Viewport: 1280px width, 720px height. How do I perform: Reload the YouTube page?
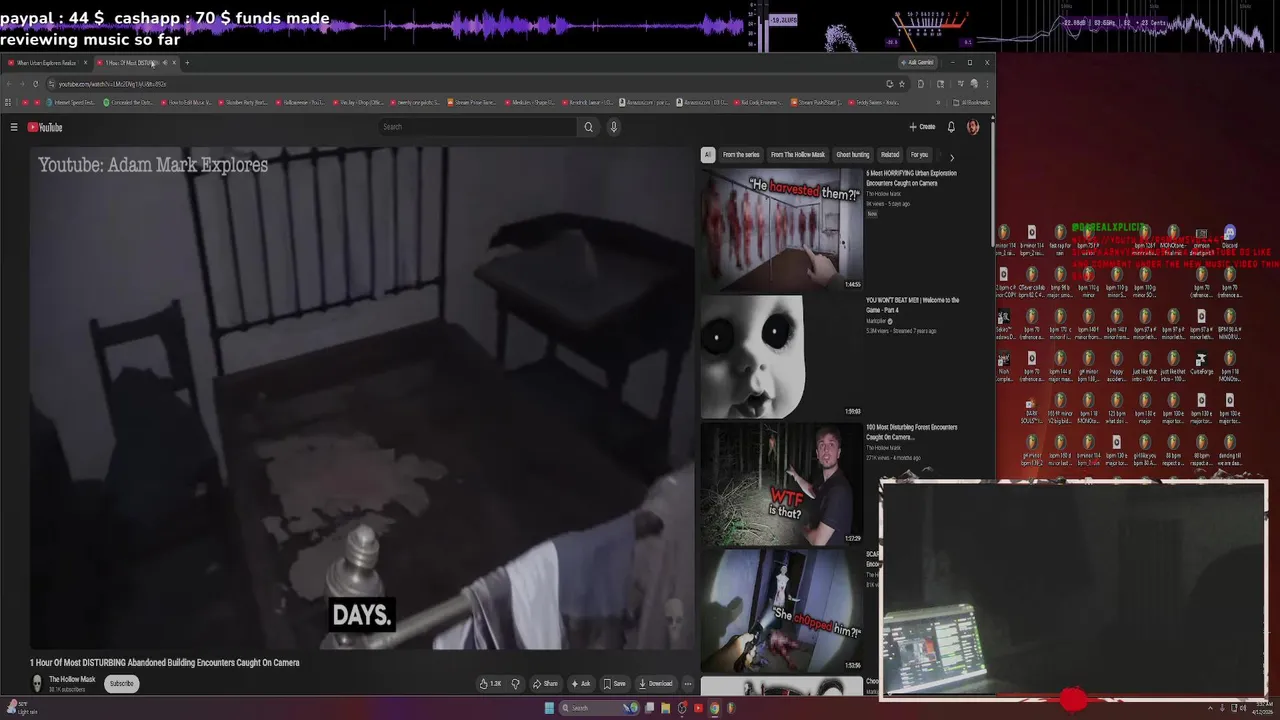[x=36, y=84]
